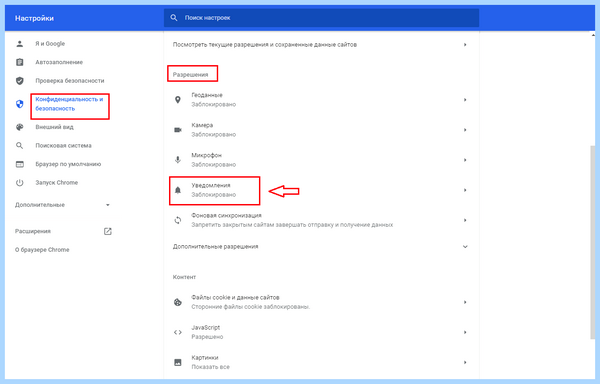This screenshot has width=600, height=384.
Task: Expand the Дополнительные sidebar dropdown arrow
Action: point(108,205)
